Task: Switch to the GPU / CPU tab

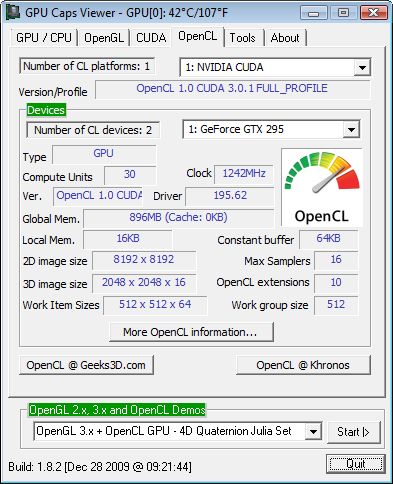Action: pyautogui.click(x=44, y=38)
